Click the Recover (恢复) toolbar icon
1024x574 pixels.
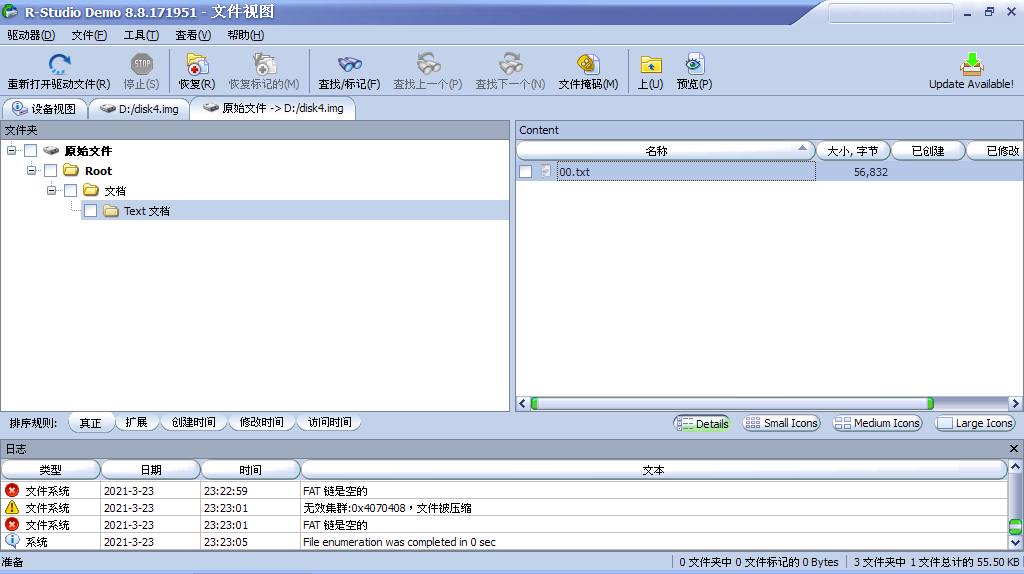[x=197, y=64]
